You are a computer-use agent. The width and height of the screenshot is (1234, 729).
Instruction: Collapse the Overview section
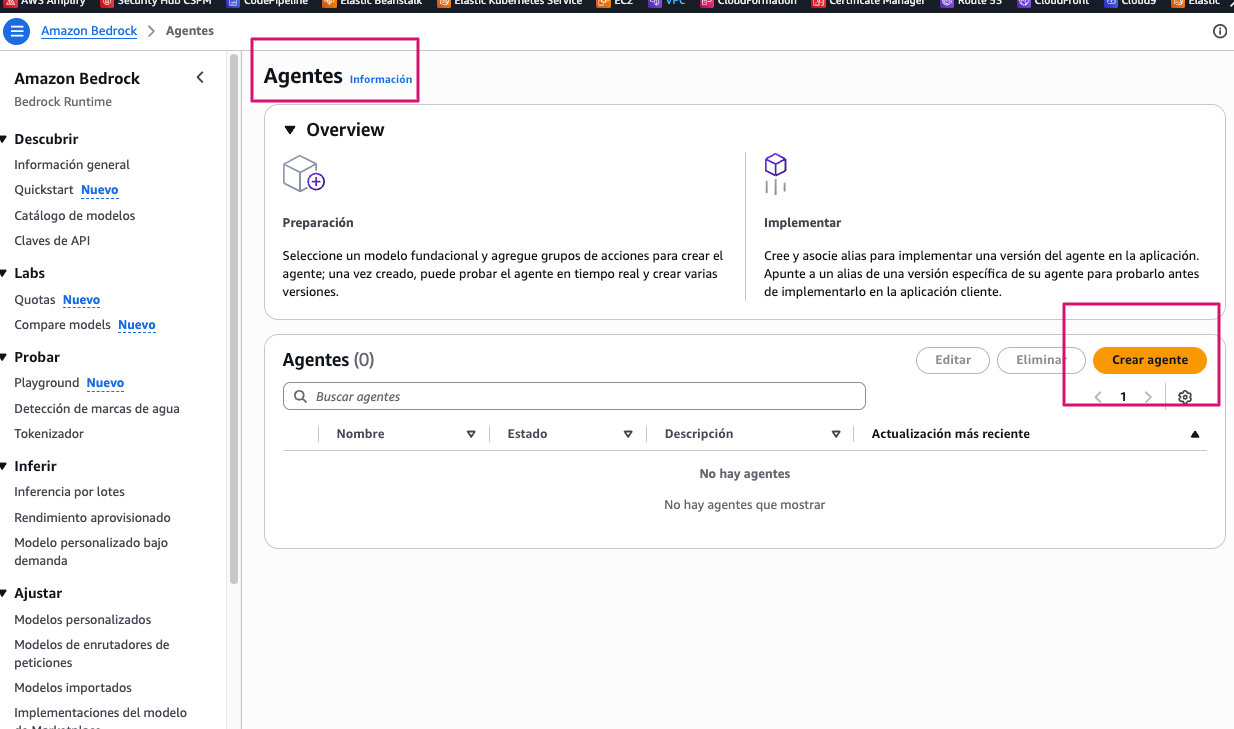(290, 130)
